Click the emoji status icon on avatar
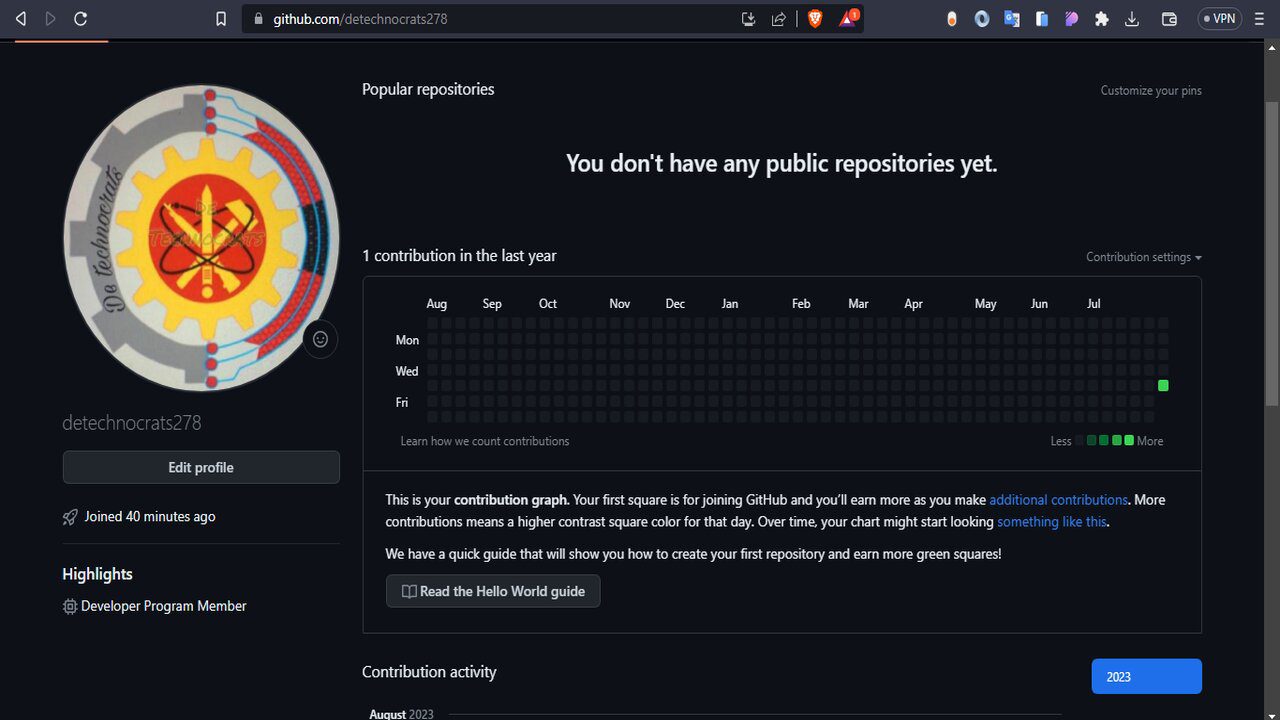This screenshot has height=720, width=1280. (320, 339)
